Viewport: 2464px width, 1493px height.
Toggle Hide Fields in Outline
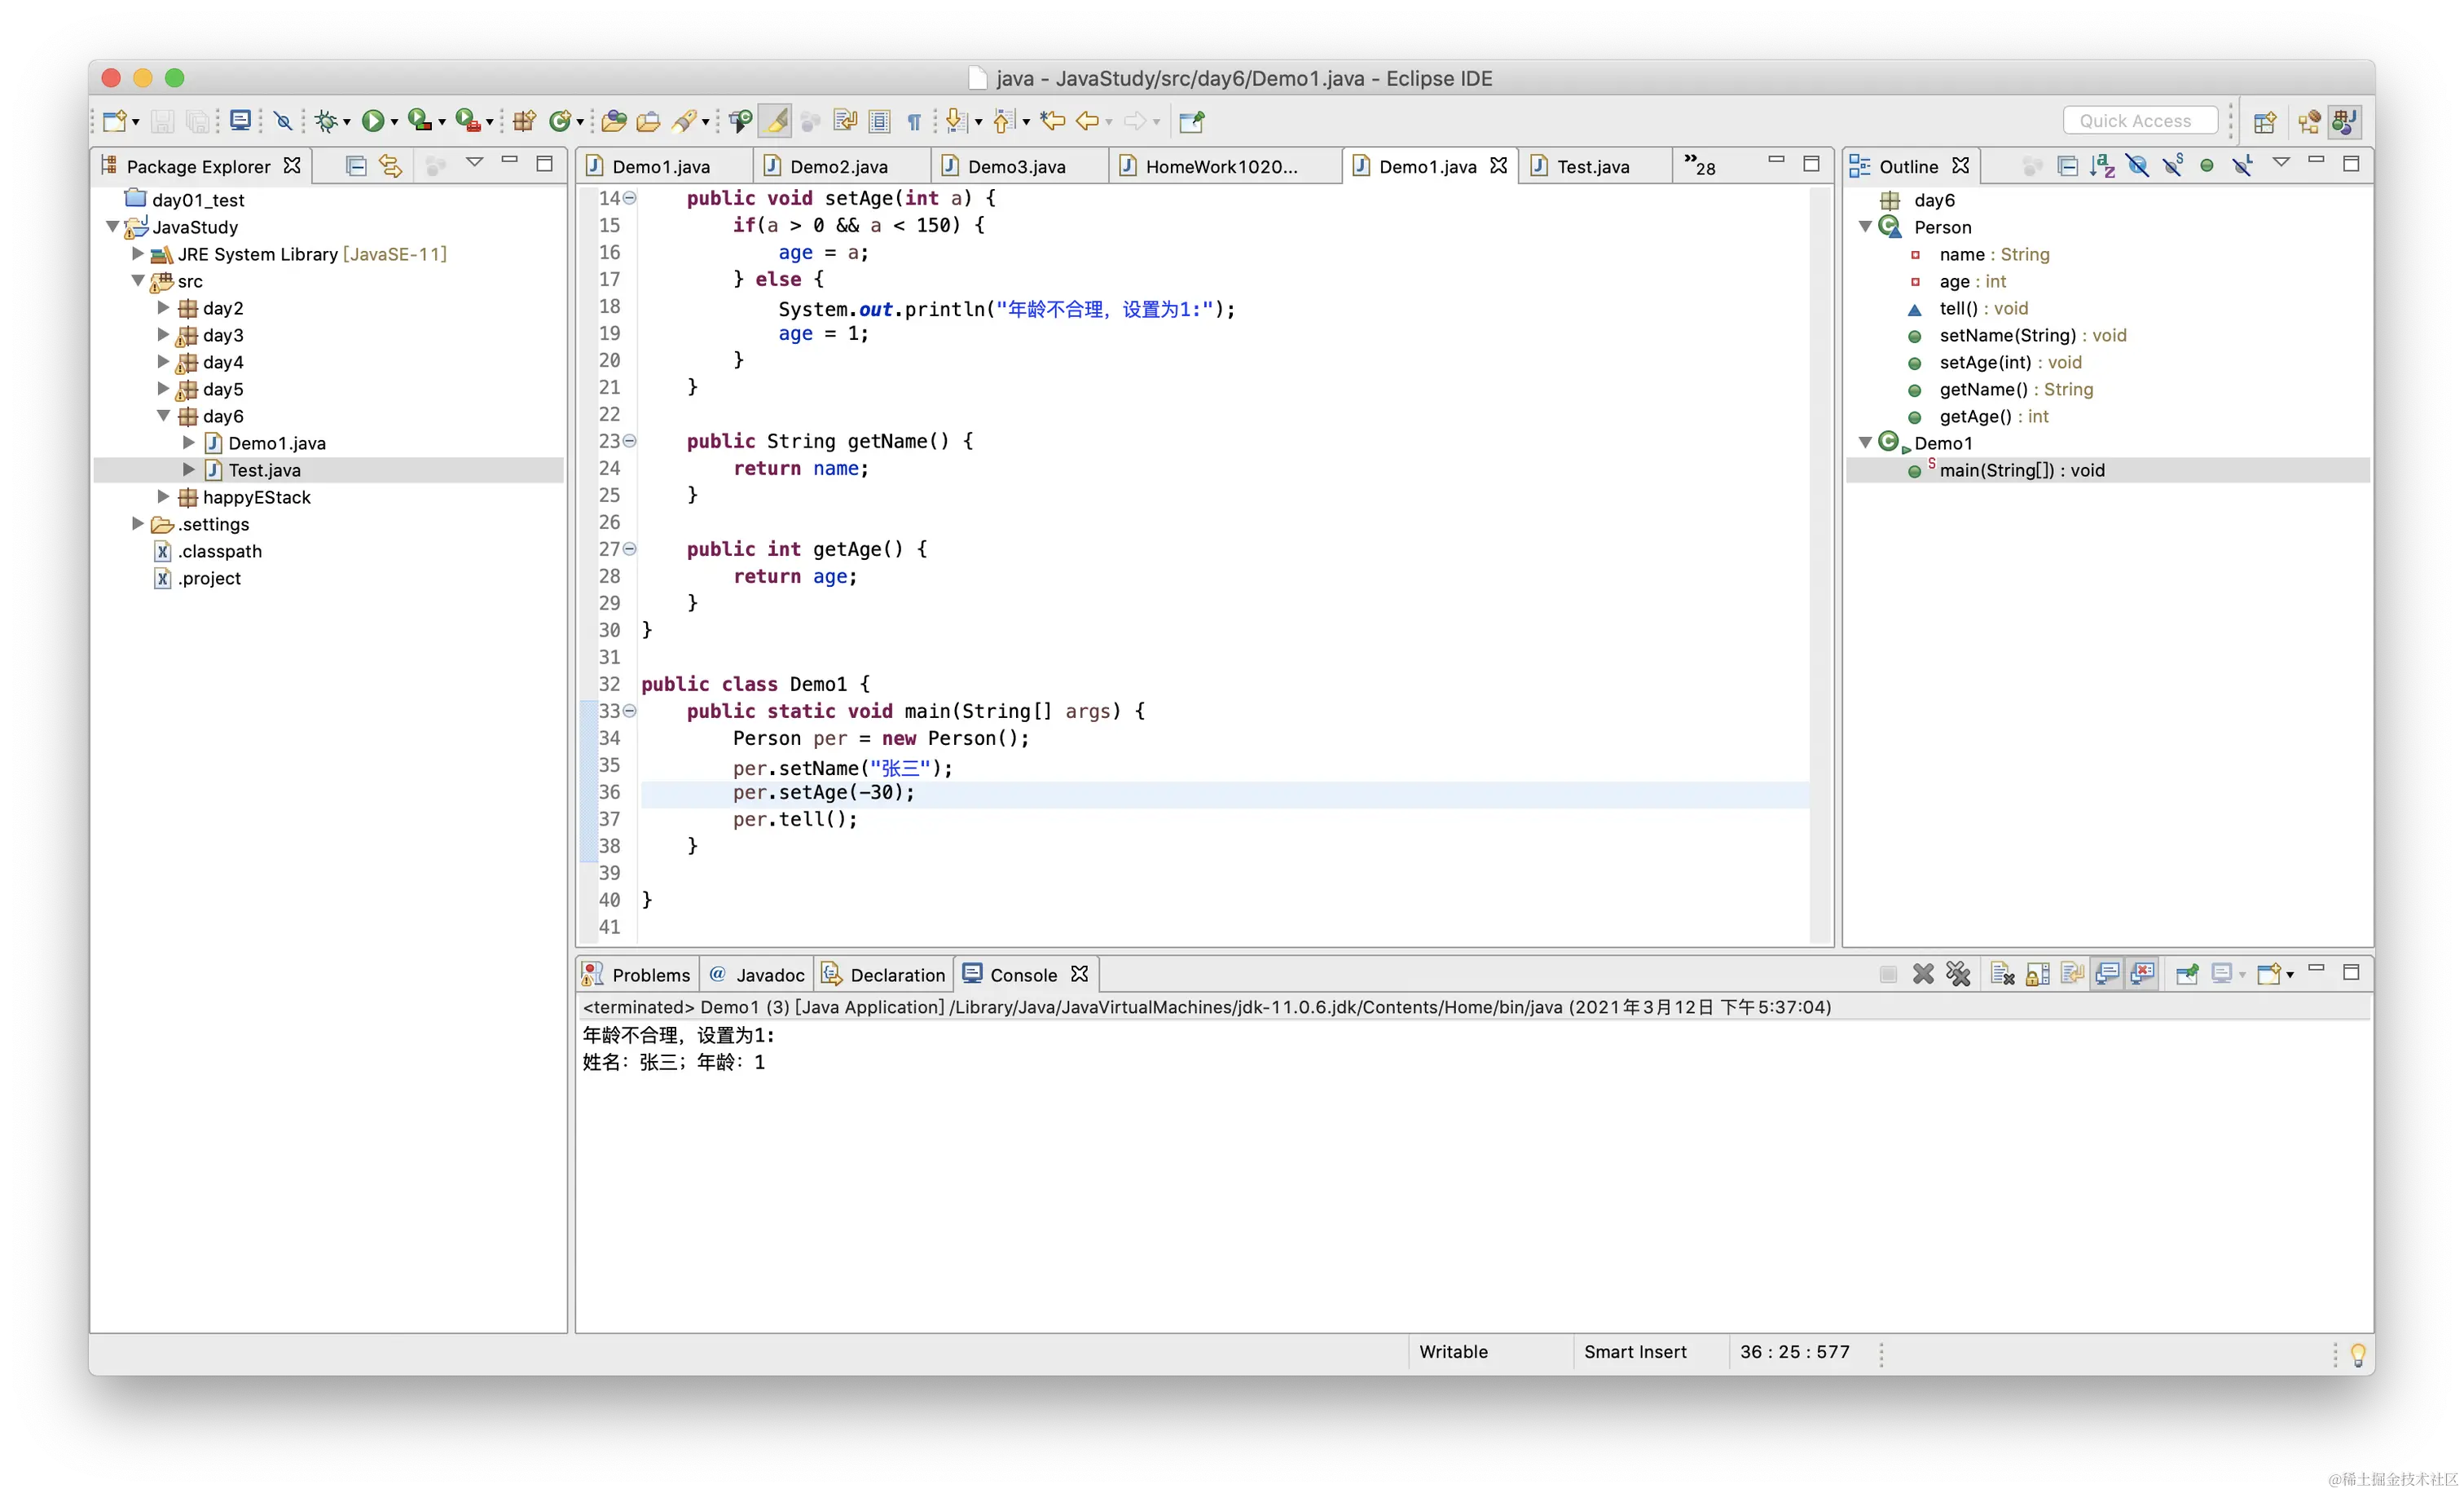(x=2137, y=166)
